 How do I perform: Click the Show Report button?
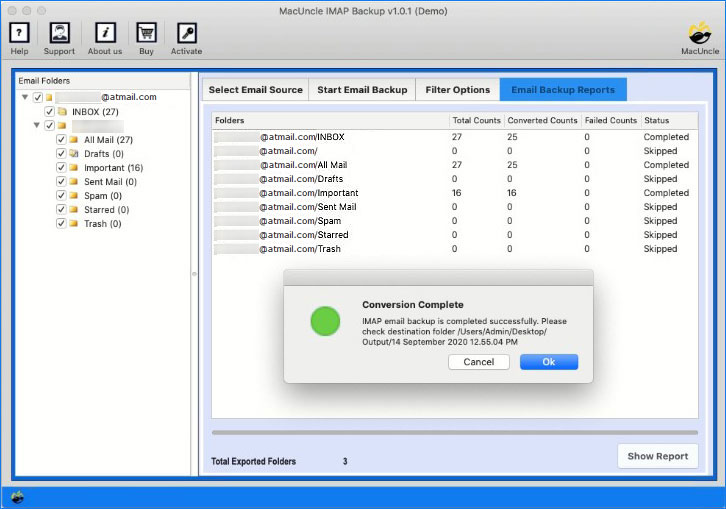coord(657,456)
